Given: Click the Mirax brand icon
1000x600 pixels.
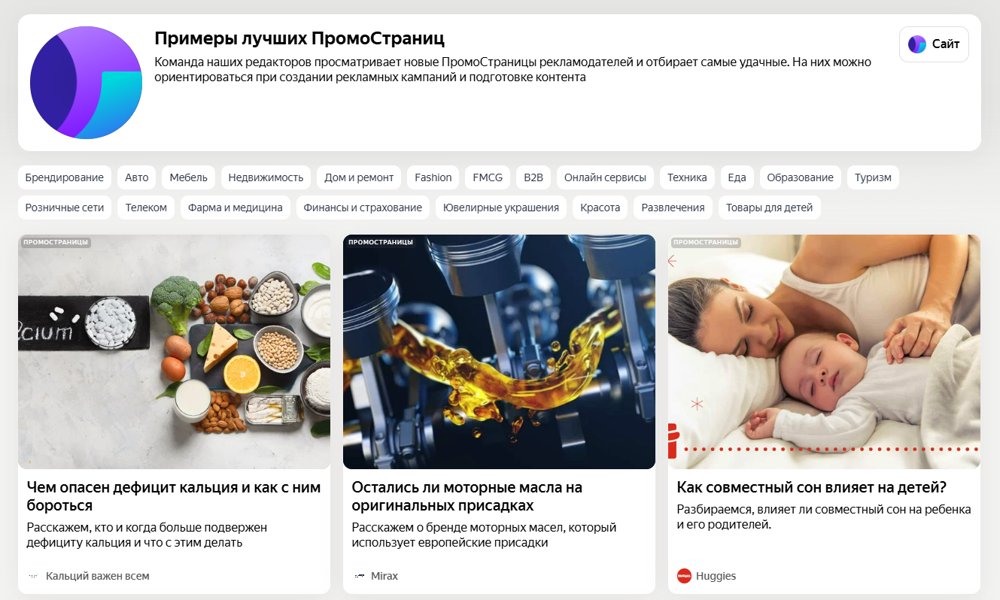Looking at the screenshot, I should point(359,576).
